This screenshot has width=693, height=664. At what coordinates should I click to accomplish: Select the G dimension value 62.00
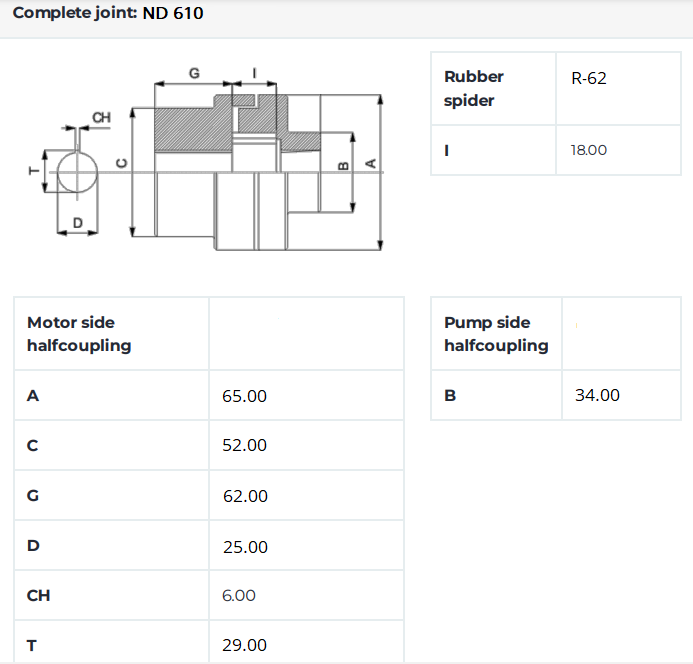[245, 496]
